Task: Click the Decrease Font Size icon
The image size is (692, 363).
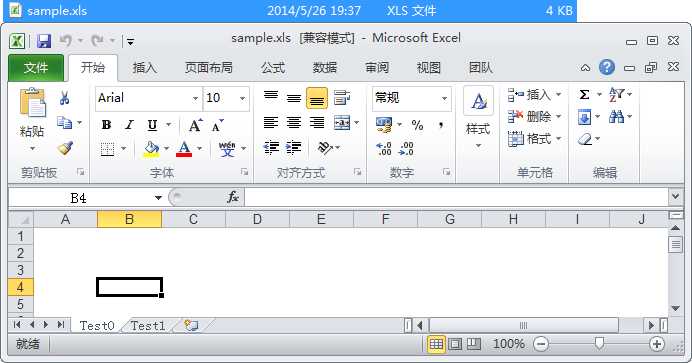Action: [217, 125]
